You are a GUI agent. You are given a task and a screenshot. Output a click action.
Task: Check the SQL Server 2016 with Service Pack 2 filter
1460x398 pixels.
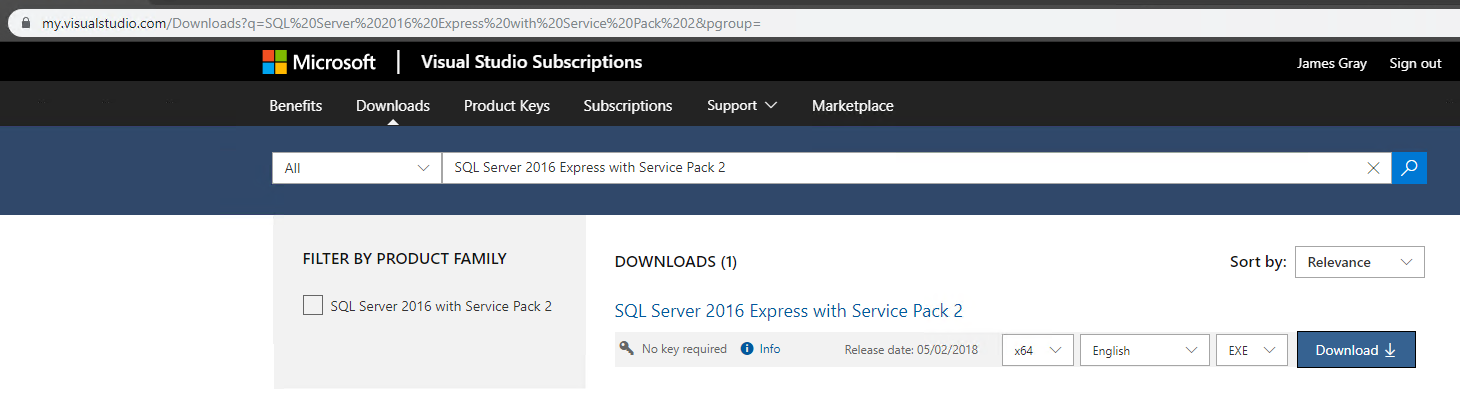tap(313, 306)
